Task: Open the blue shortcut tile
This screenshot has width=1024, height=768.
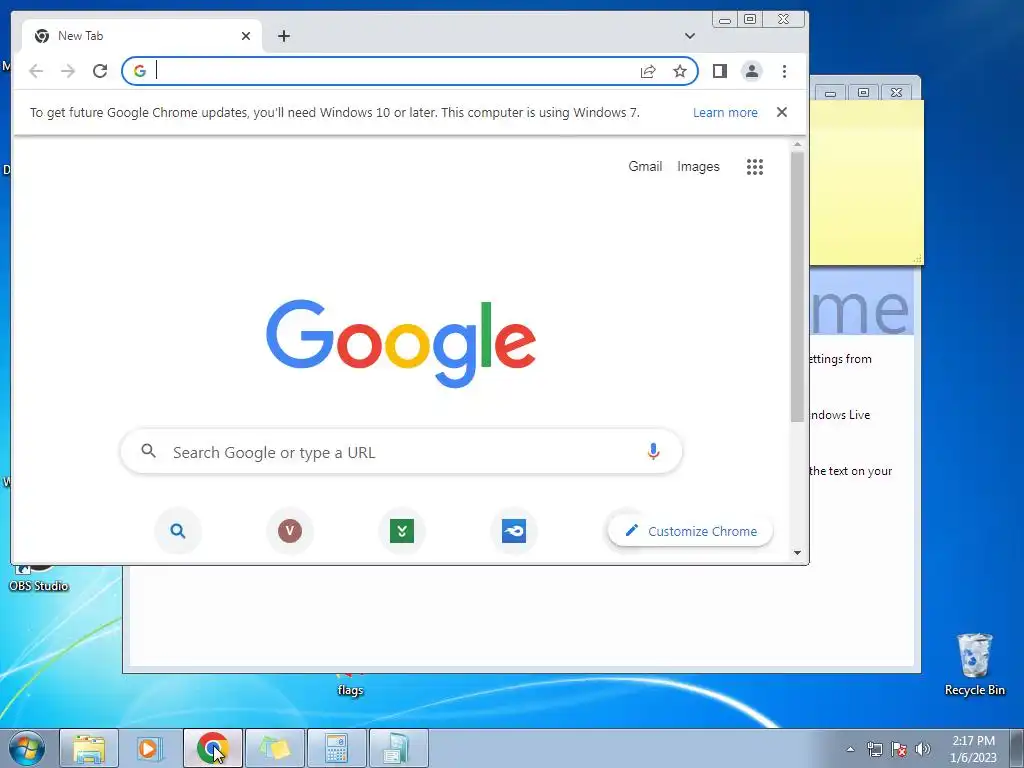Action: pyautogui.click(x=514, y=531)
